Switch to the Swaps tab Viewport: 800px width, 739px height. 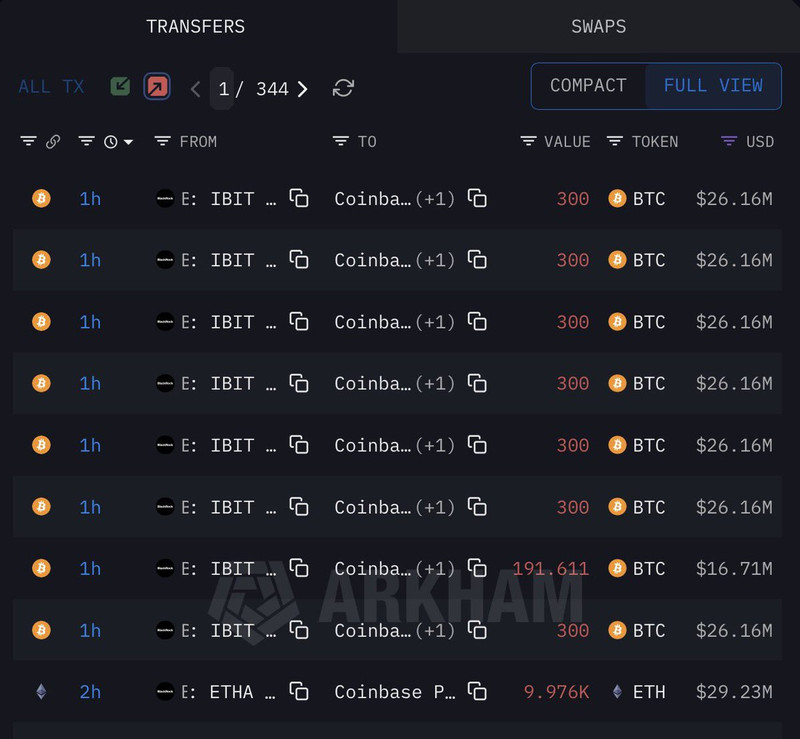(x=598, y=26)
